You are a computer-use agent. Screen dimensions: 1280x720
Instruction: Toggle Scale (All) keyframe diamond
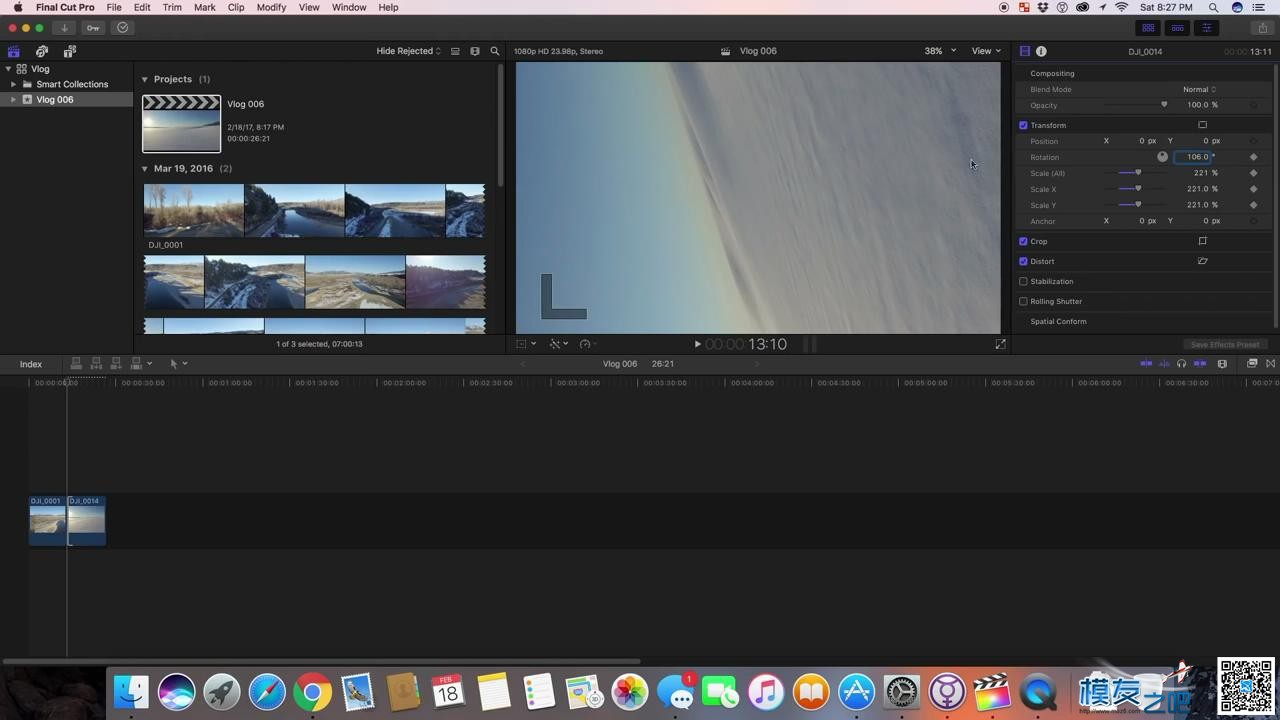1253,173
